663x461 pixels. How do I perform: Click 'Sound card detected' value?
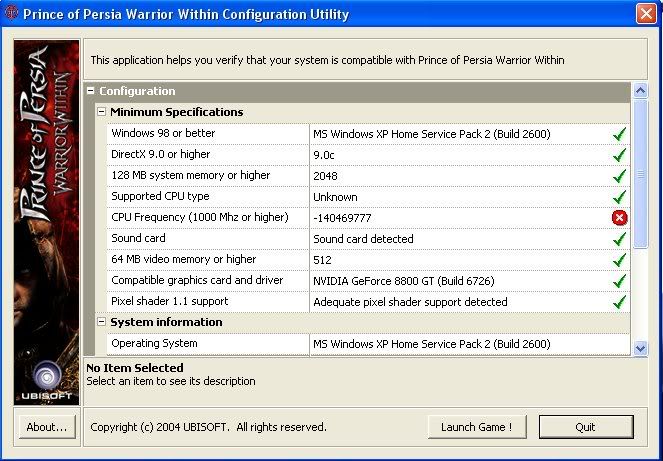(363, 239)
